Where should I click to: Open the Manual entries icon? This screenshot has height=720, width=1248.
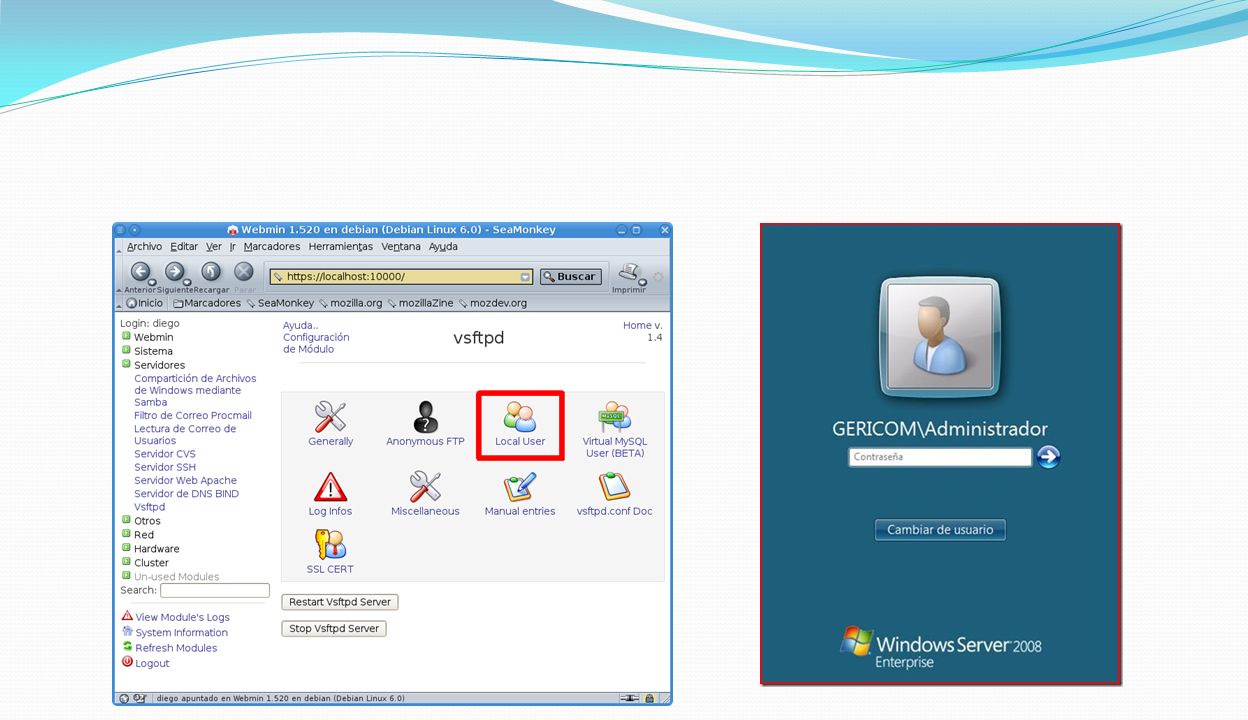(x=520, y=487)
